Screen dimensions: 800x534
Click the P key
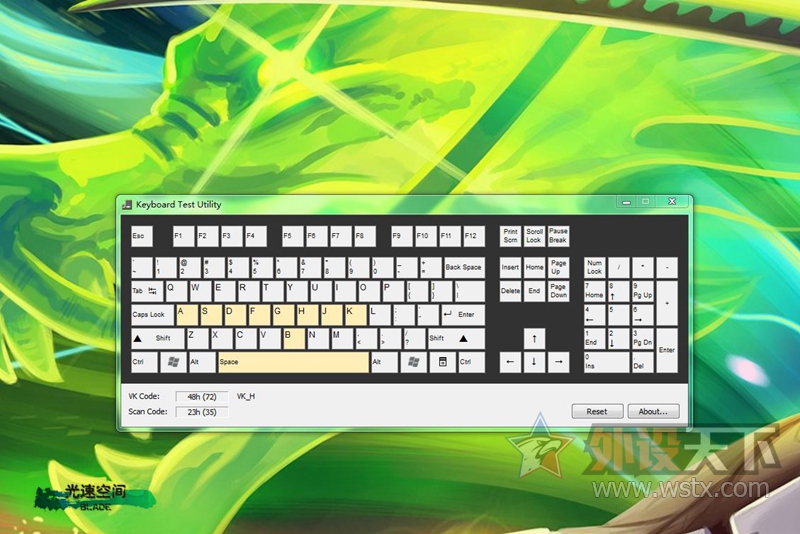coord(393,291)
